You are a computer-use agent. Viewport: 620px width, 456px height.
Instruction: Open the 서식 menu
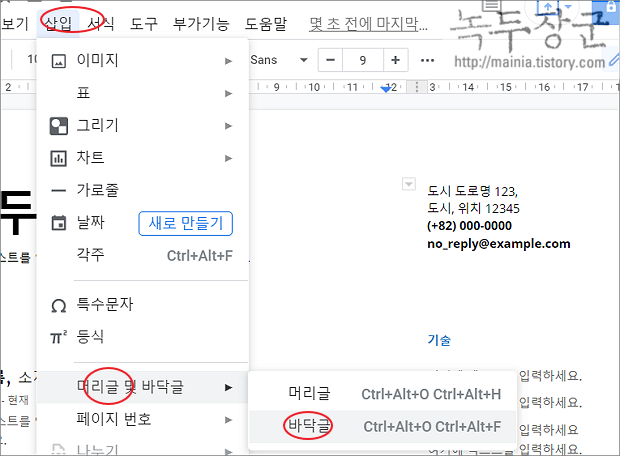[101, 24]
